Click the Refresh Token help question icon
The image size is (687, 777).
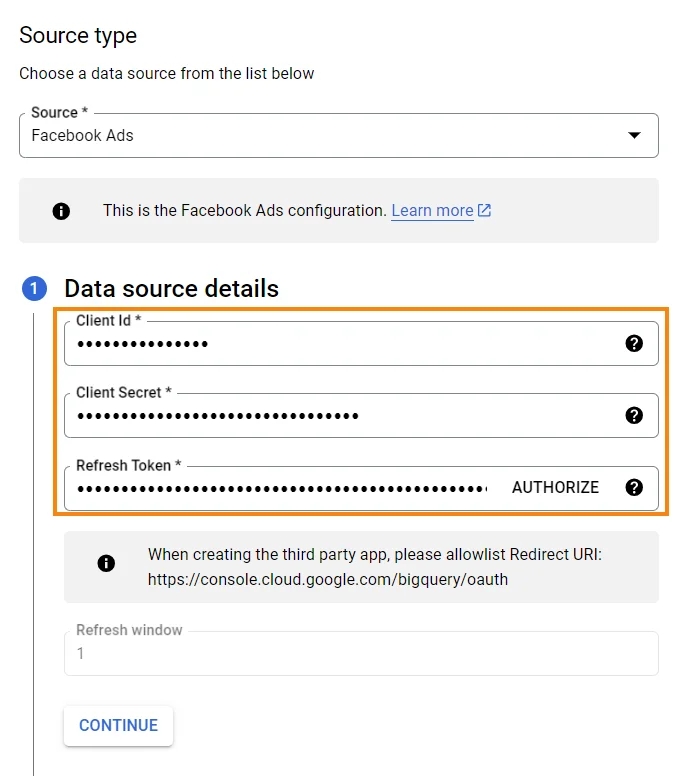634,488
